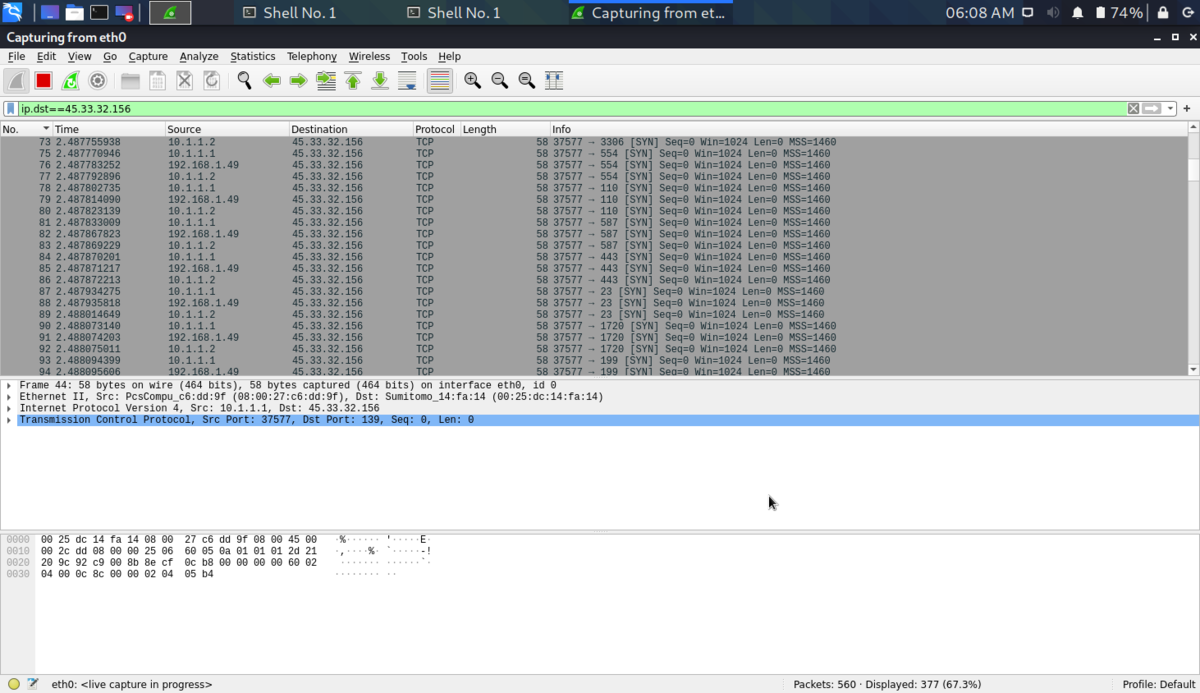Expand Internet Protocol Version 4 row
The width and height of the screenshot is (1200, 693).
(x=9, y=408)
